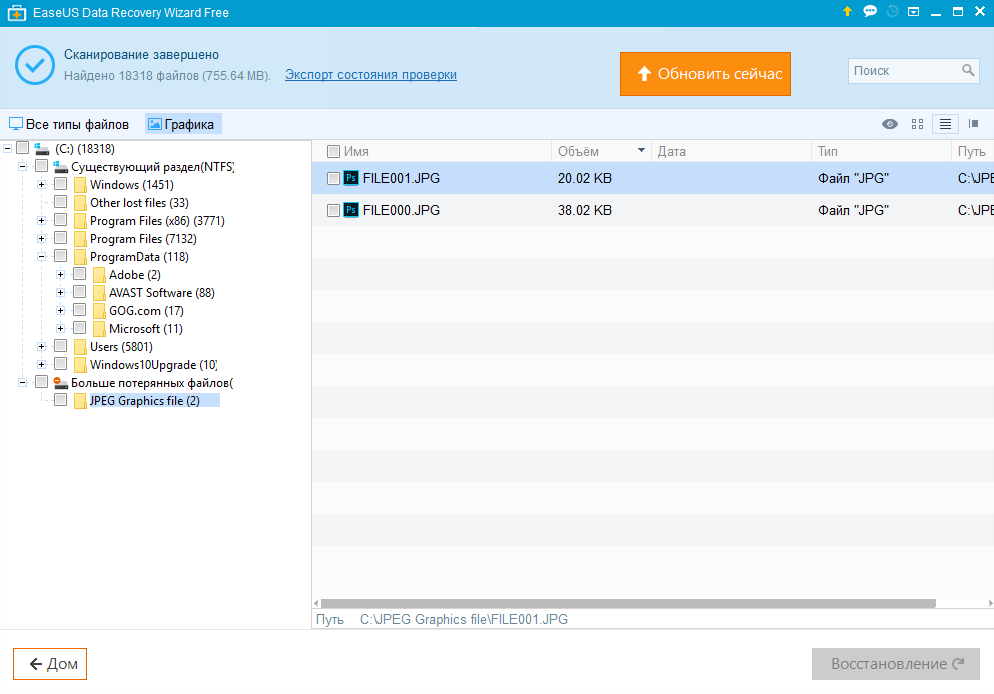Viewport: 994px width, 694px height.
Task: Check the box for FILE000.JPG
Action: tap(333, 210)
